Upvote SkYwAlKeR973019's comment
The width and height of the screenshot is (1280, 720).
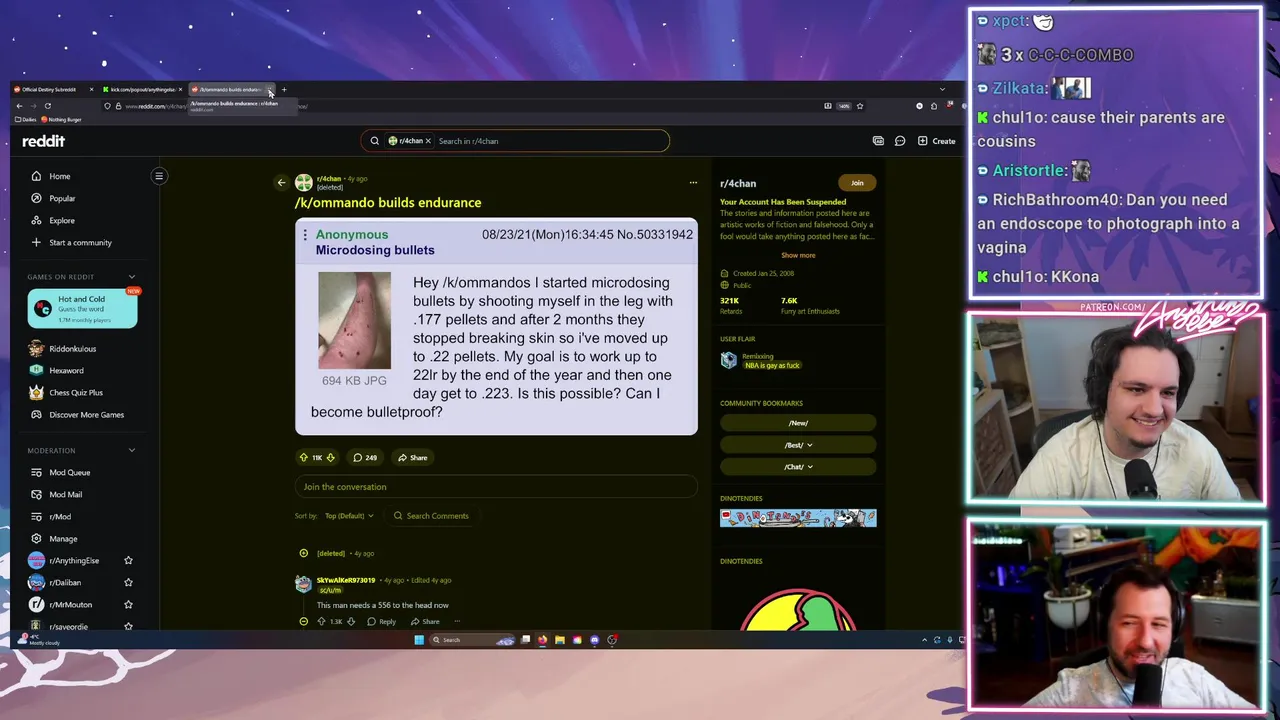click(x=321, y=621)
